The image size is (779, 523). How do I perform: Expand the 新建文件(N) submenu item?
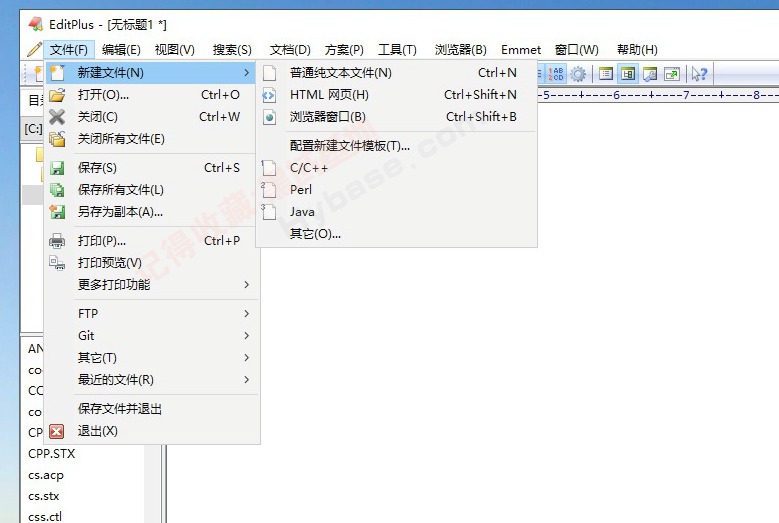pos(151,73)
